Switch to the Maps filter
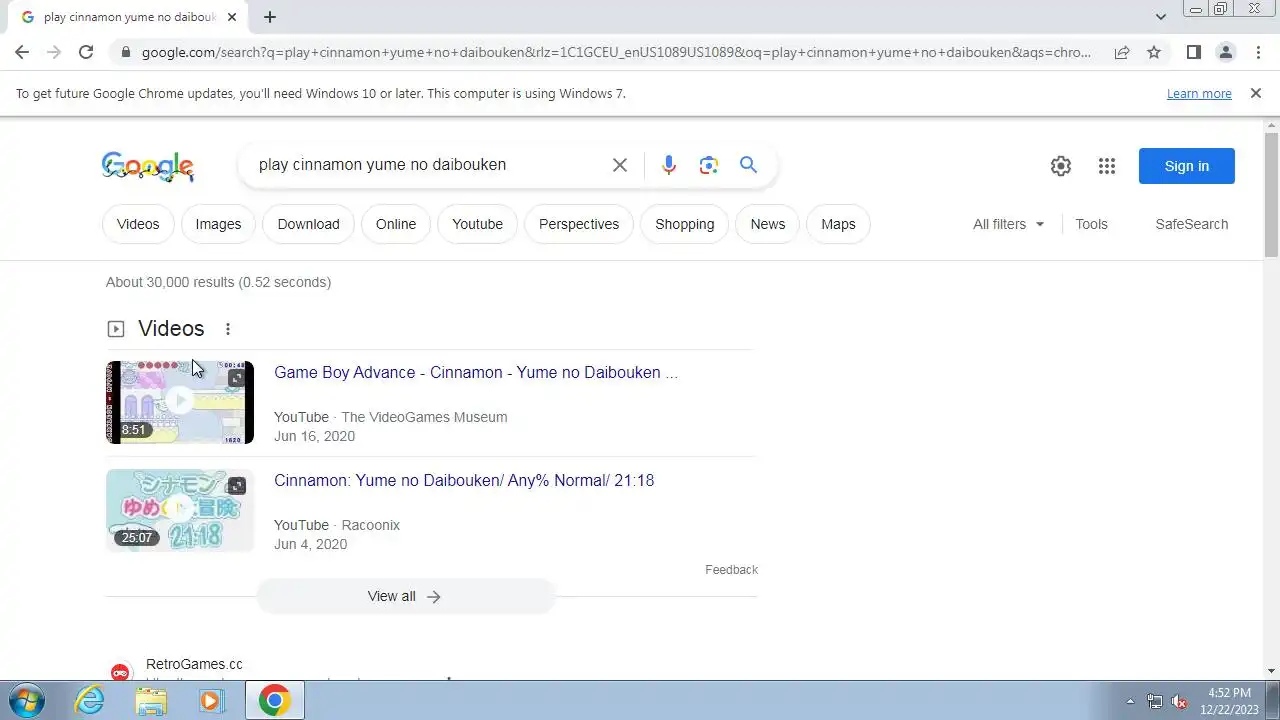 tap(838, 224)
